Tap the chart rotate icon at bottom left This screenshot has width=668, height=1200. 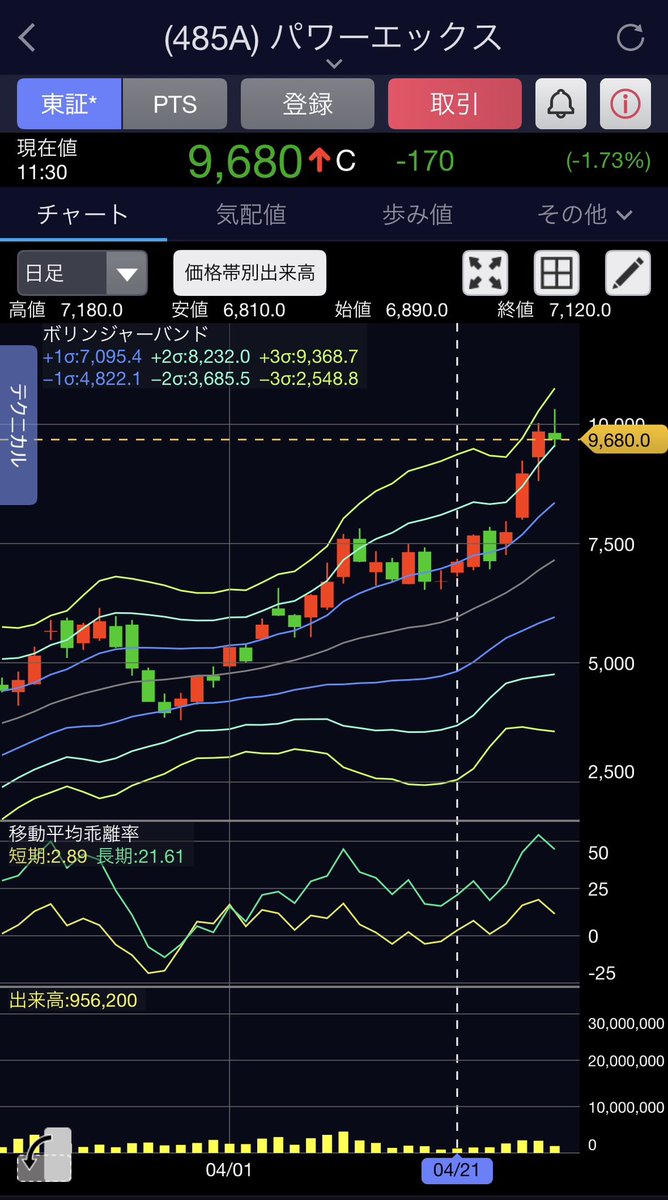click(44, 1156)
